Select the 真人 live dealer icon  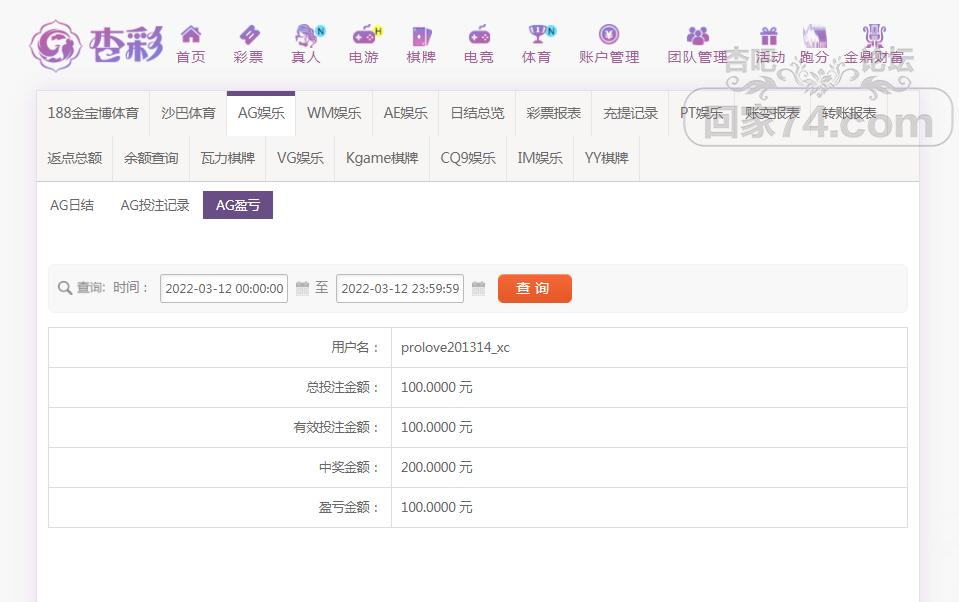click(x=306, y=36)
